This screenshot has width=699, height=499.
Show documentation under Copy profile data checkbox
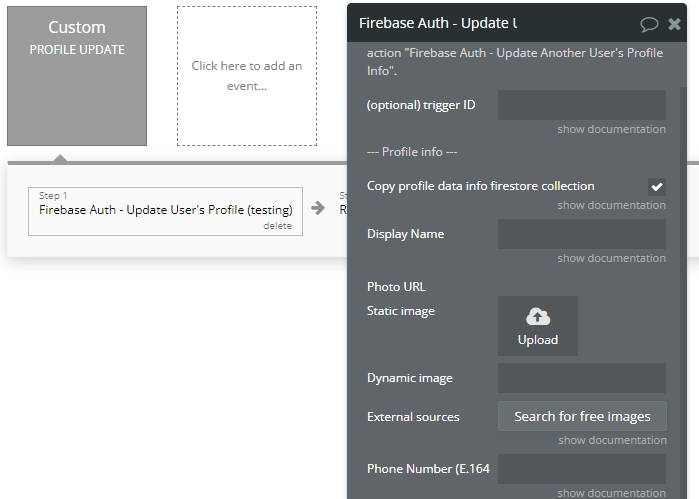click(x=611, y=205)
